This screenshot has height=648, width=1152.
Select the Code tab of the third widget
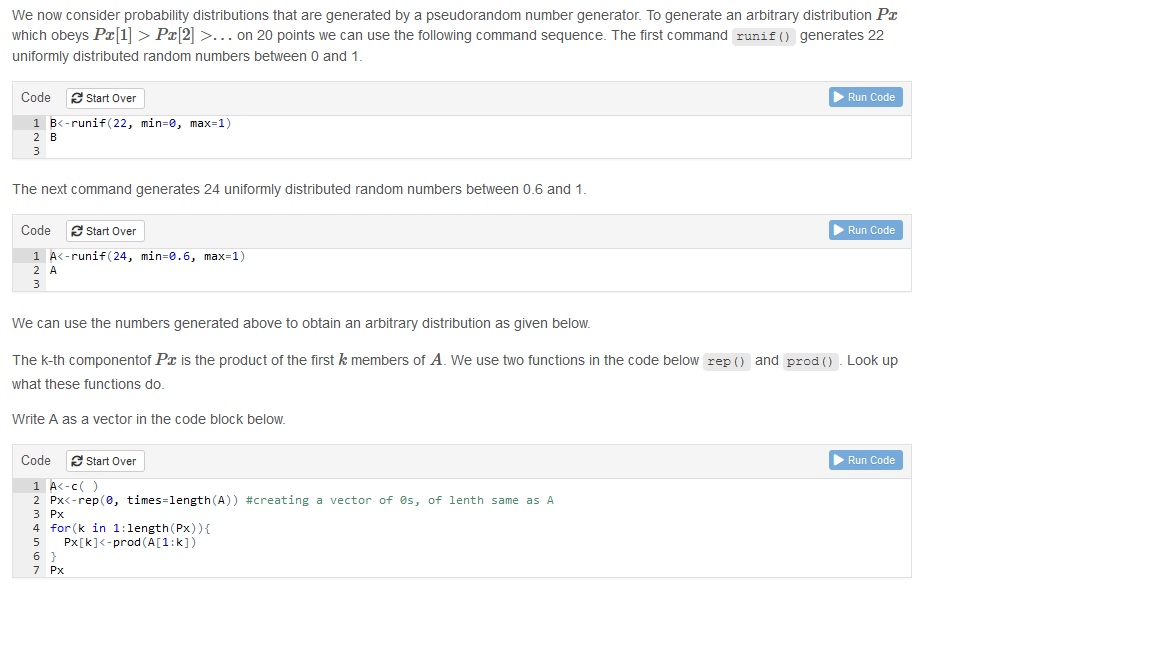35,460
